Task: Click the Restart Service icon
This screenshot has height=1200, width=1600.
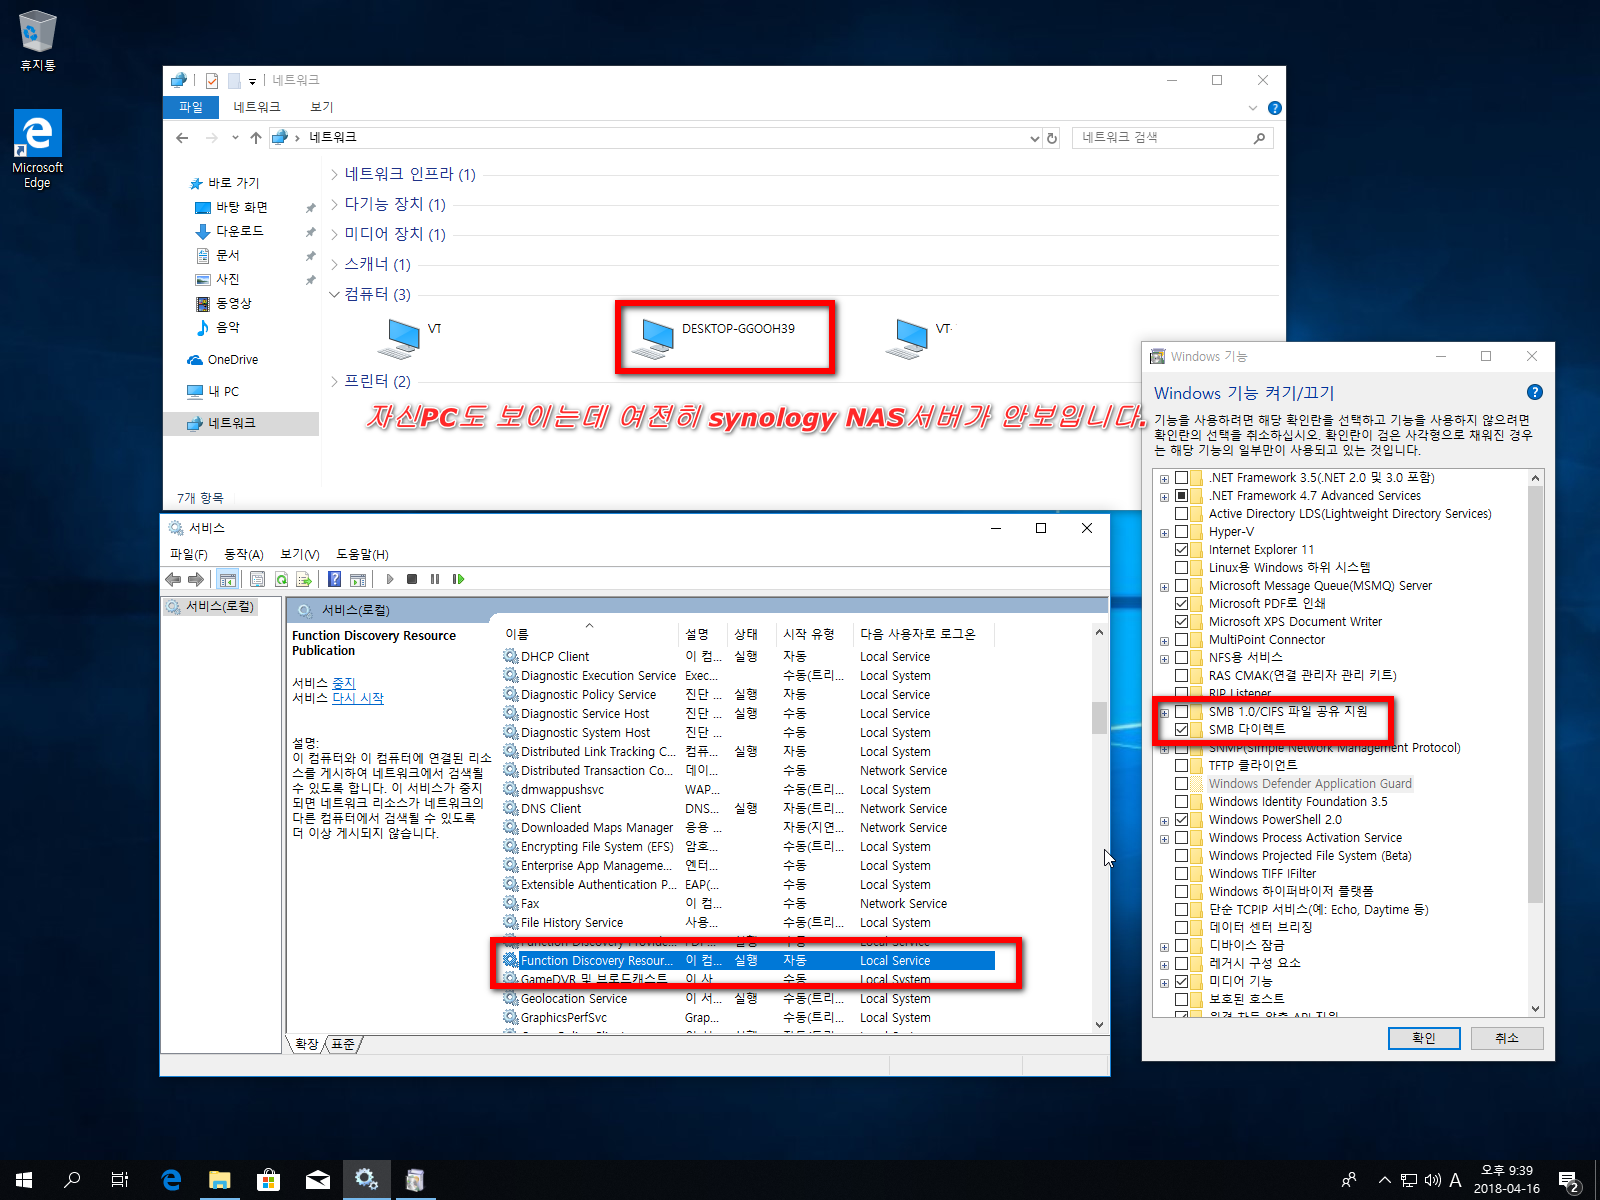Action: click(458, 579)
